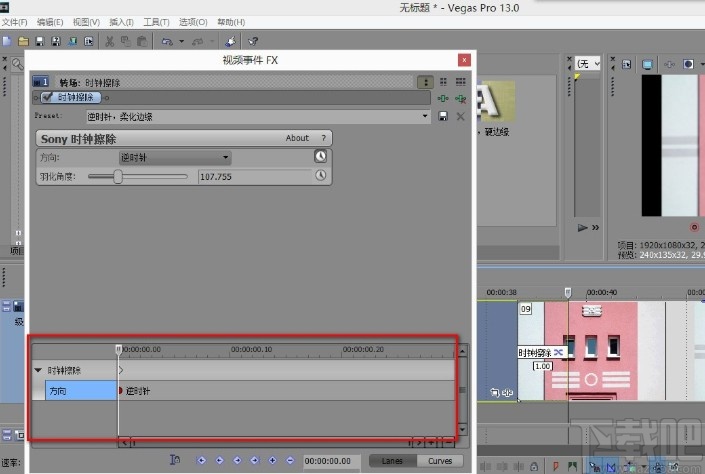Click the What's This help icon
Image resolution: width=705 pixels, height=474 pixels.
[253, 41]
